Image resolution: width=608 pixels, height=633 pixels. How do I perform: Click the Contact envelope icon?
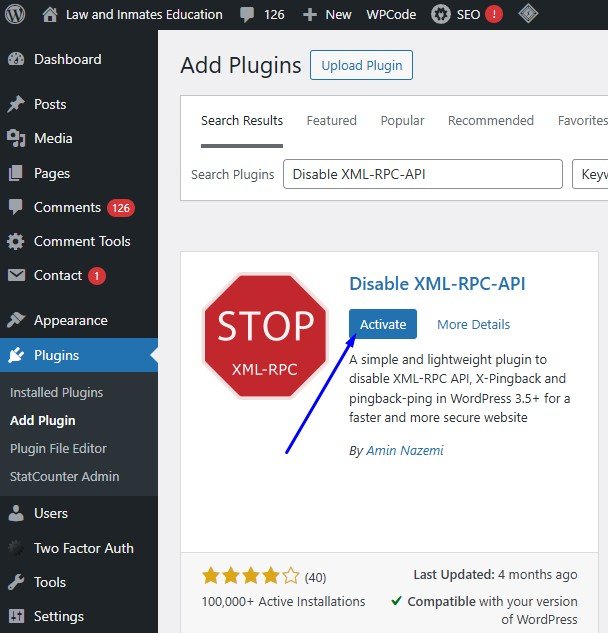tap(16, 275)
